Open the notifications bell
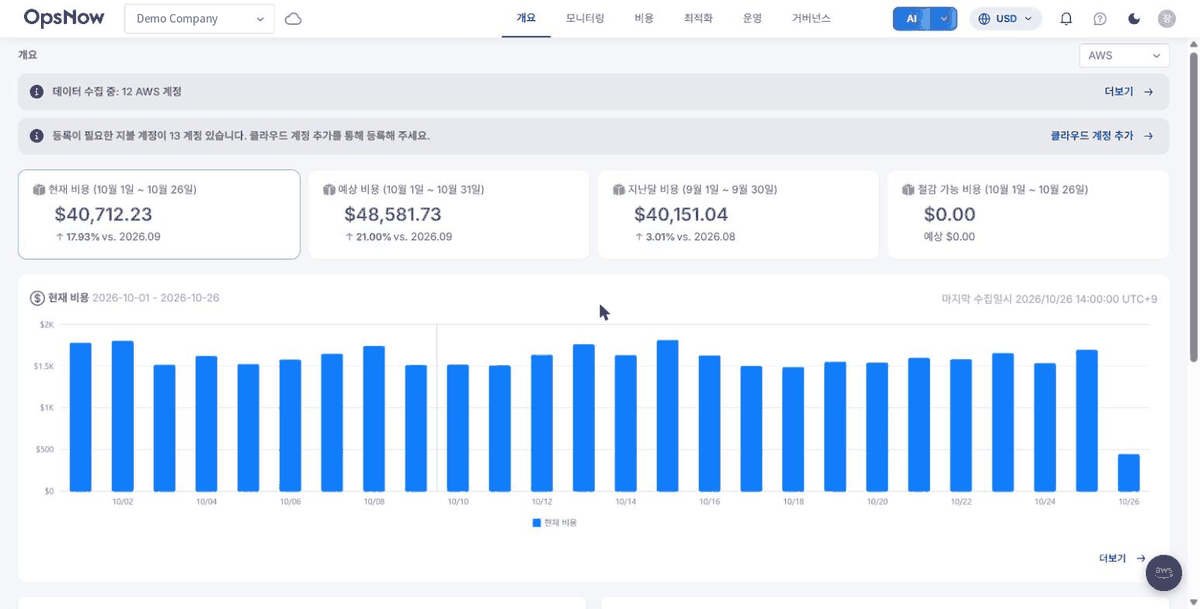The image size is (1200, 609). click(x=1066, y=19)
